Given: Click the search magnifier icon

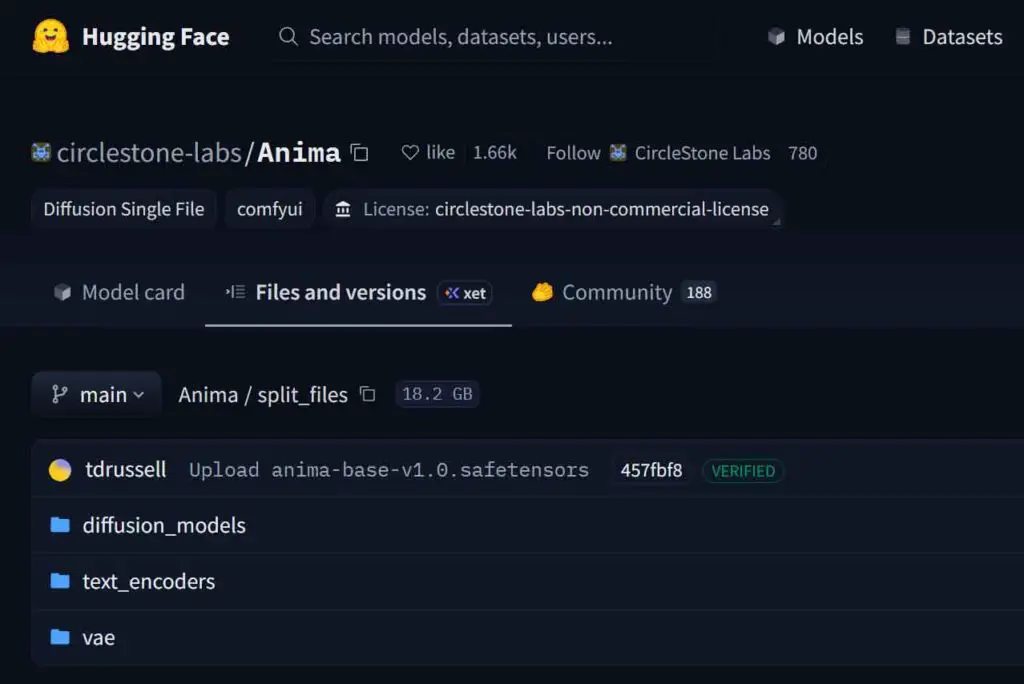Looking at the screenshot, I should pos(288,37).
